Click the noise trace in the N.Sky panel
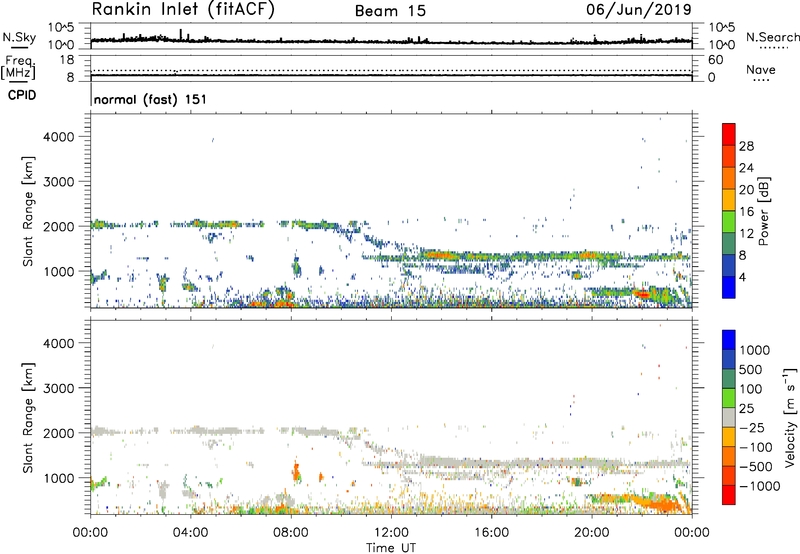The image size is (800, 554). click(x=391, y=41)
